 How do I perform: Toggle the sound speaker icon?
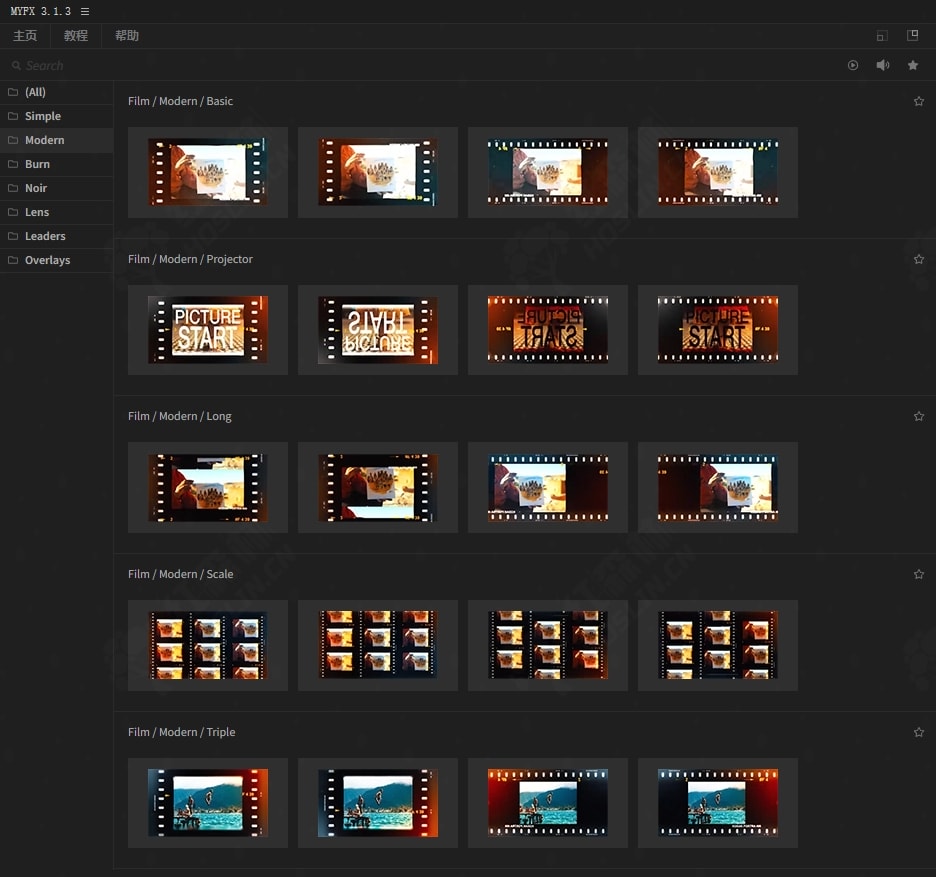(x=883, y=65)
